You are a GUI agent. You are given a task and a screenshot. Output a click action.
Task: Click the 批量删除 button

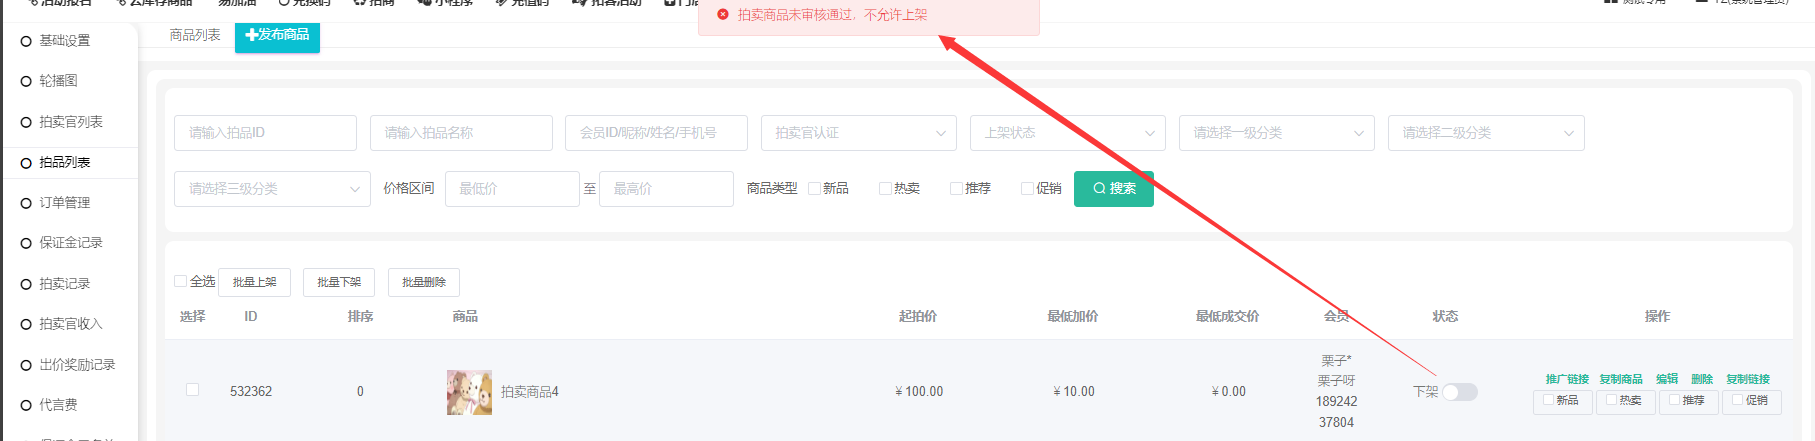[x=424, y=283]
